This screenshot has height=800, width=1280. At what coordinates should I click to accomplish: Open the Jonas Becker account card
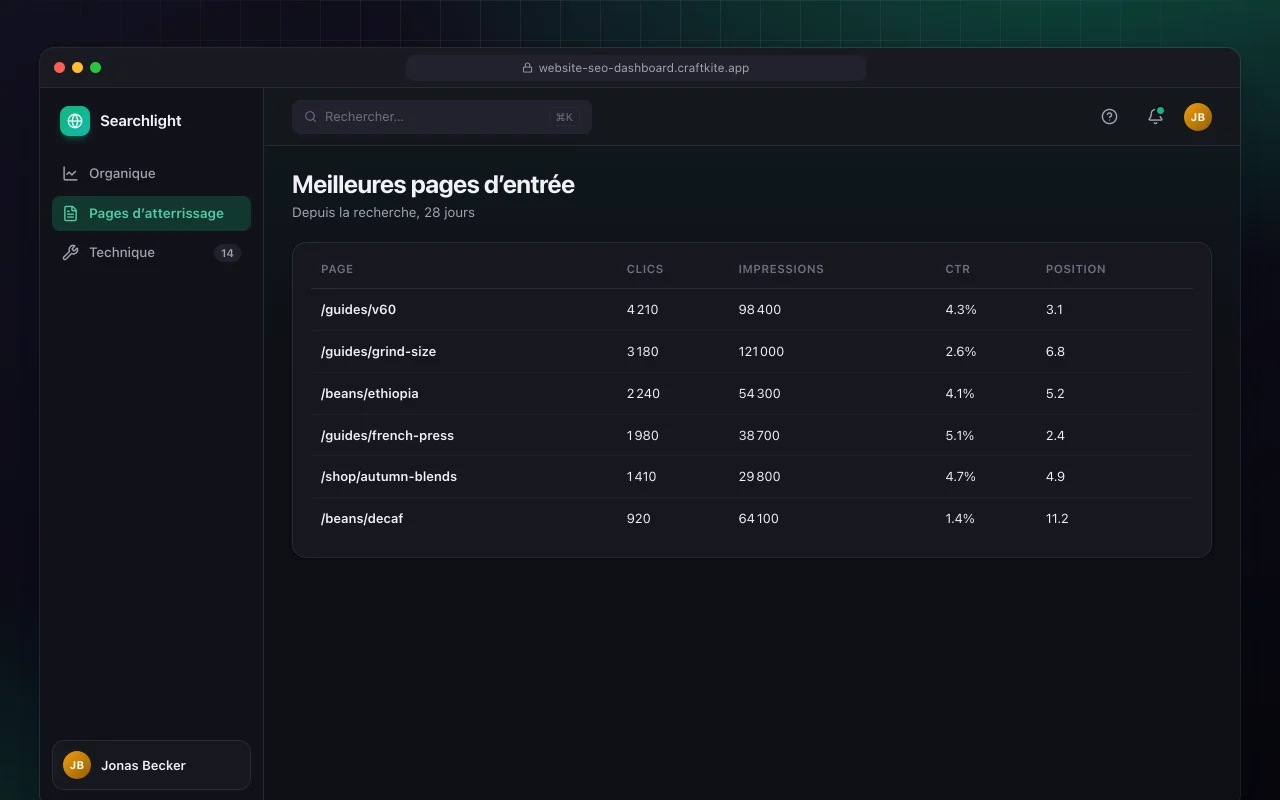point(151,765)
